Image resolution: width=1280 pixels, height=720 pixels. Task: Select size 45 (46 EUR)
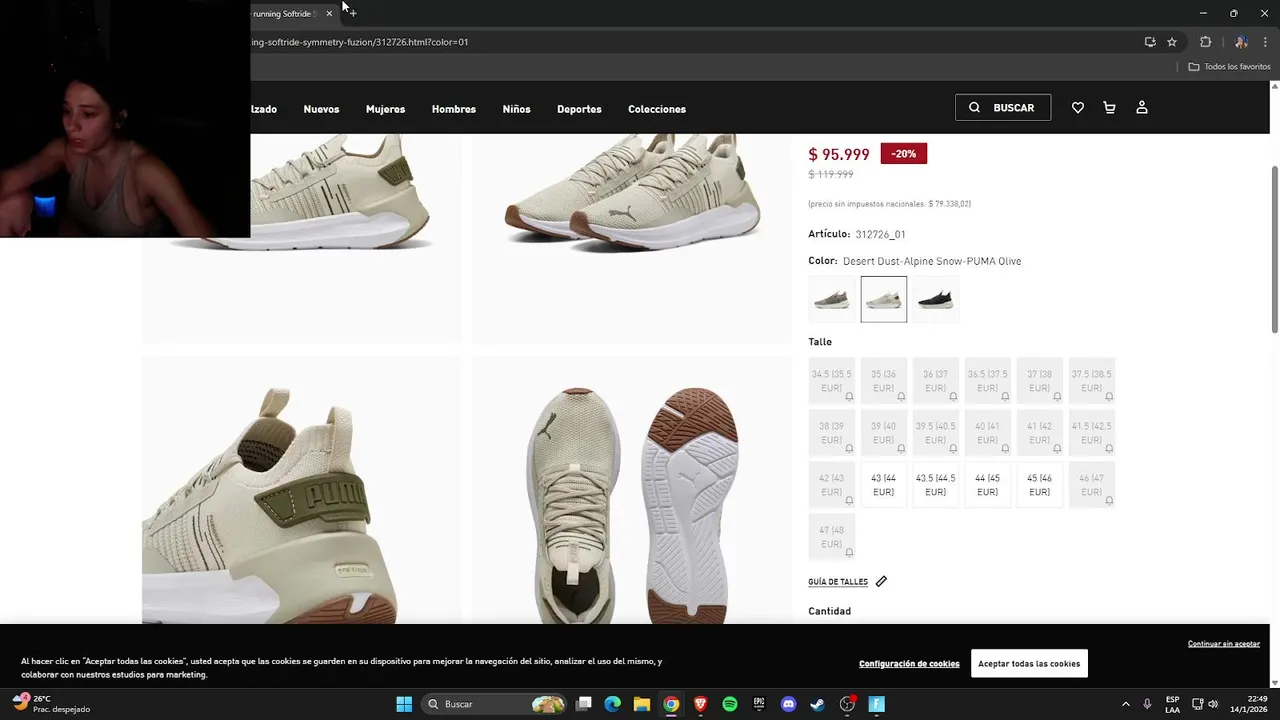(x=1039, y=485)
